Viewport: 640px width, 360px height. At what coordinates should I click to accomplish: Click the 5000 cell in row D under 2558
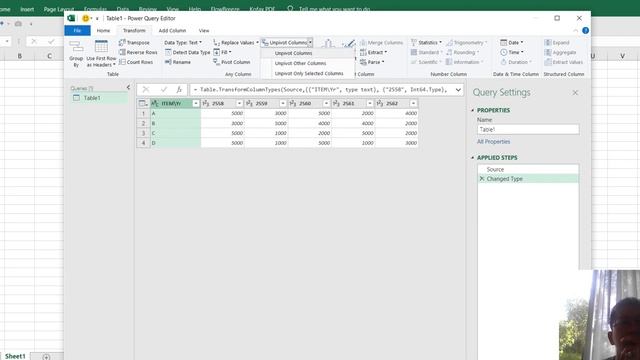[223, 143]
